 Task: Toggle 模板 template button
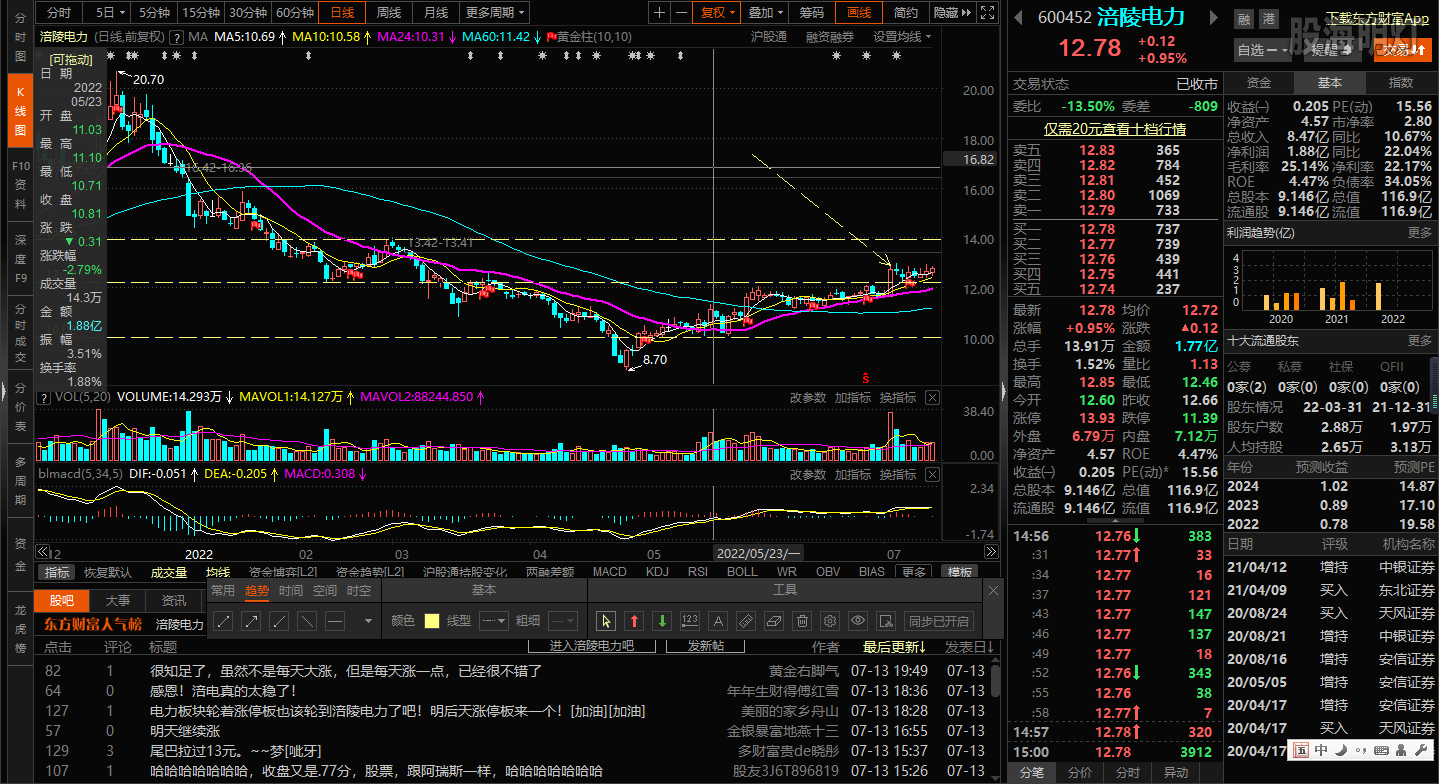[x=960, y=572]
